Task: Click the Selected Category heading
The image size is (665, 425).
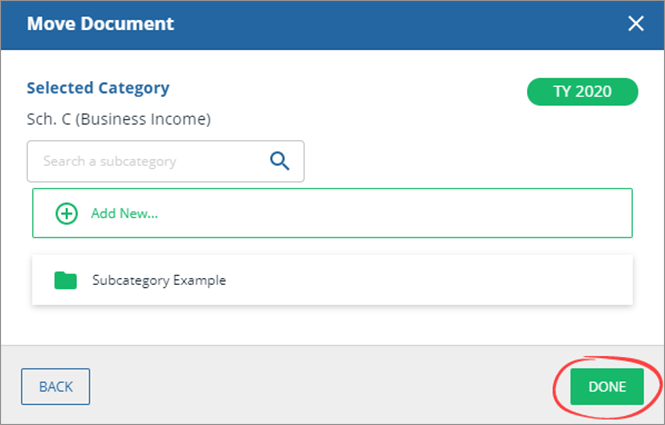Action: point(98,88)
